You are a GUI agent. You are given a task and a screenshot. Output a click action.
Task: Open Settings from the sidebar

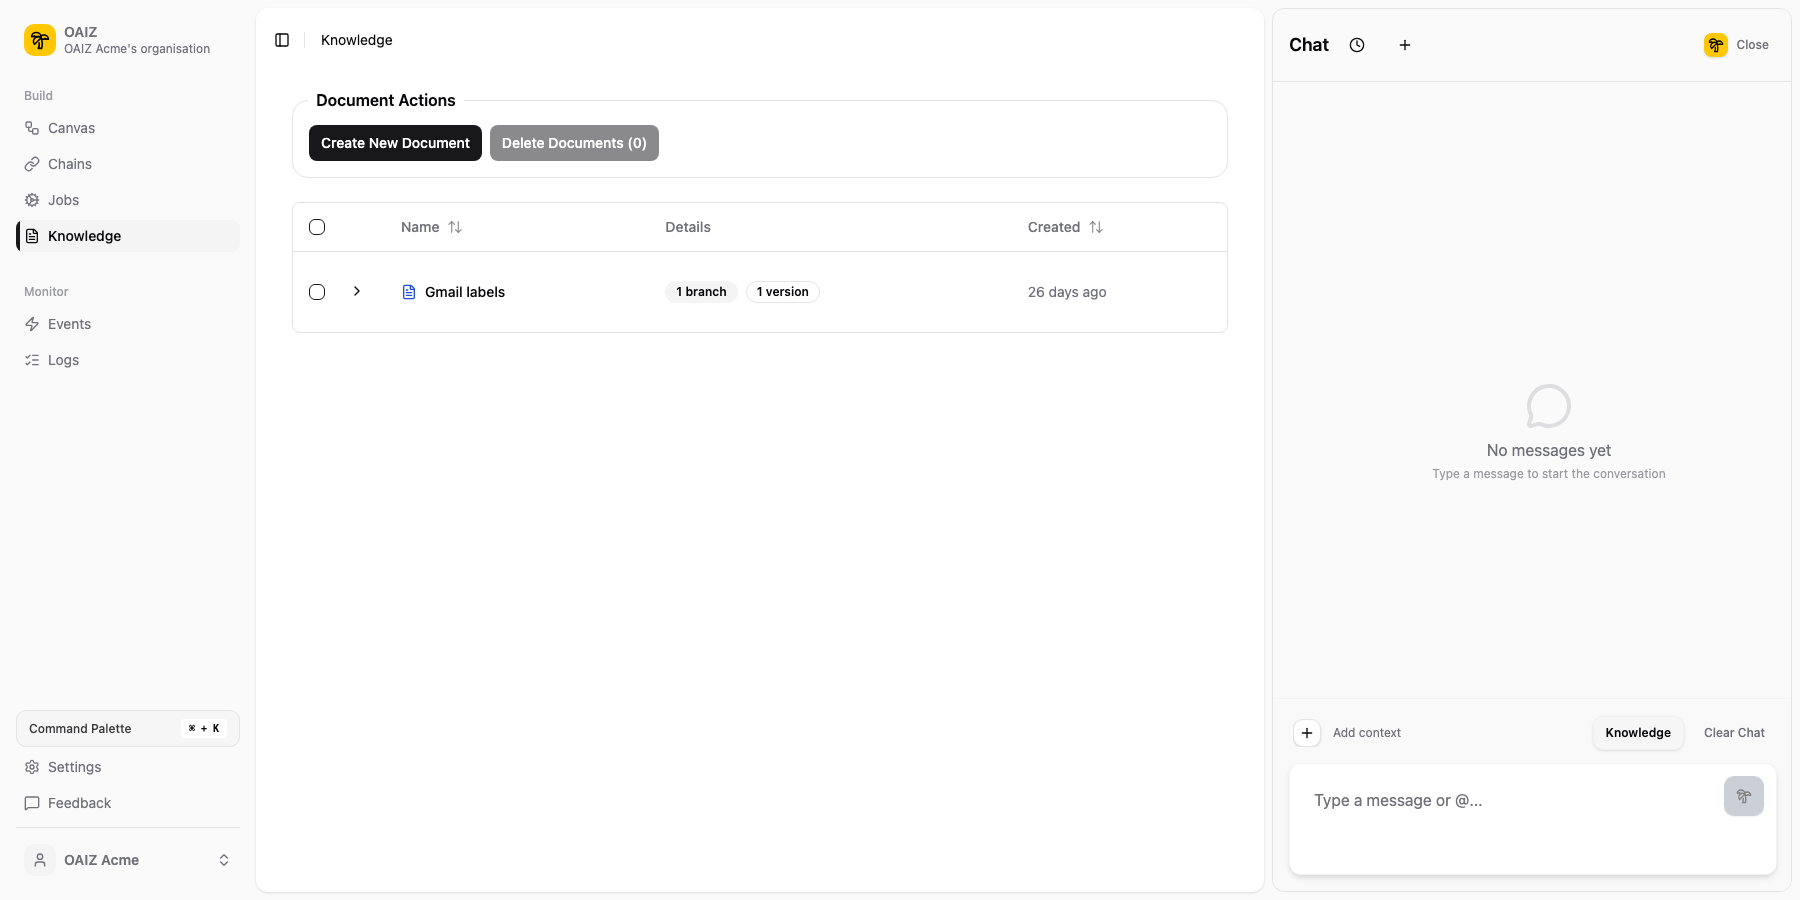74,767
